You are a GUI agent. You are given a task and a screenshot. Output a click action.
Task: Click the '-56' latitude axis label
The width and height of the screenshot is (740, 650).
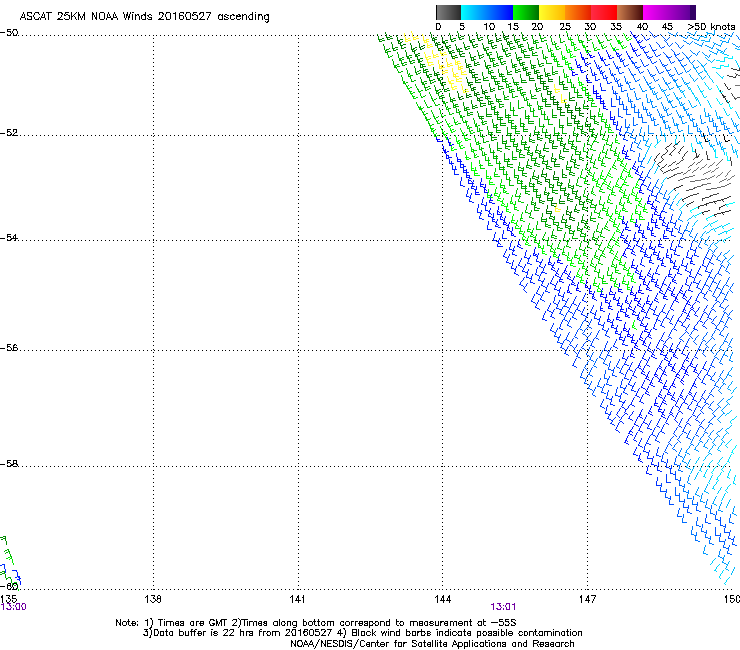point(9,348)
